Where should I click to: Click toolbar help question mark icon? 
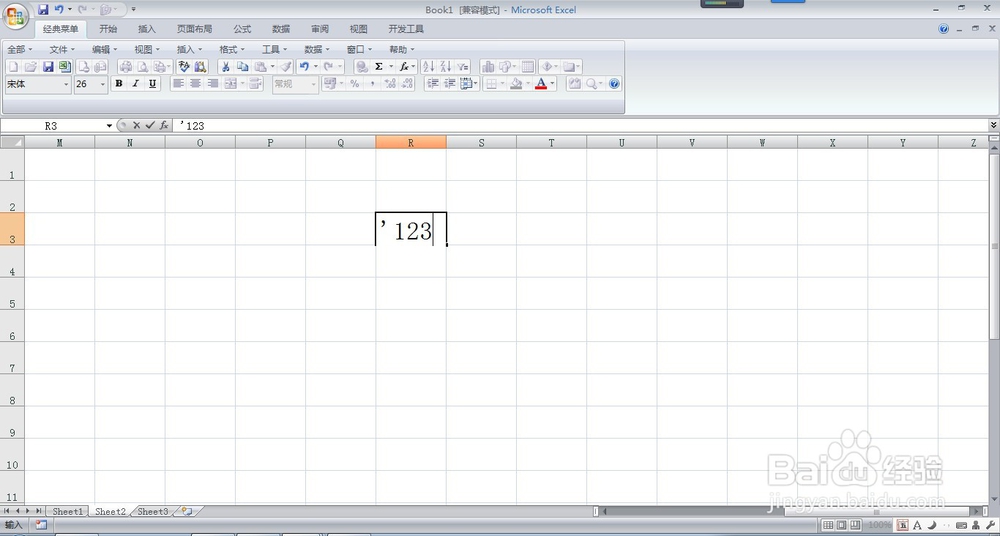[x=614, y=84]
